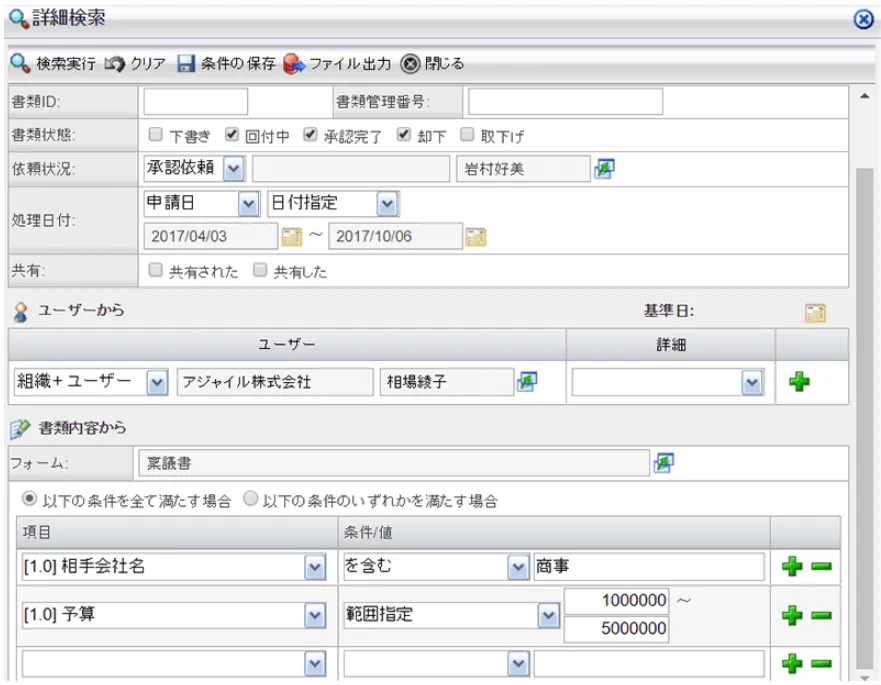This screenshot has height=685, width=881.
Task: Close the 詳細検索 dialog with the X icon
Action: (x=864, y=19)
